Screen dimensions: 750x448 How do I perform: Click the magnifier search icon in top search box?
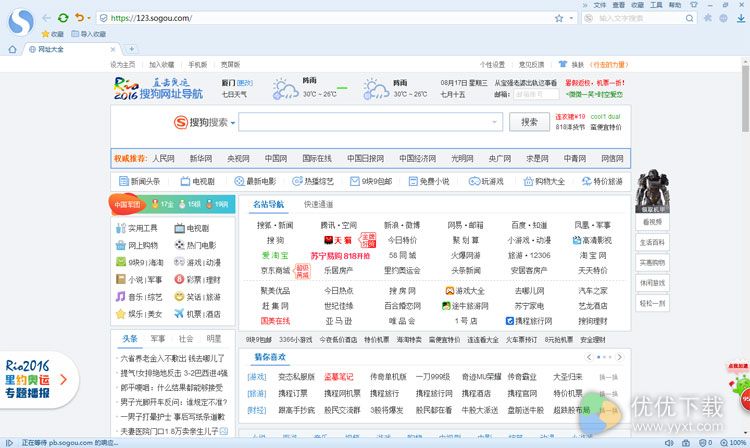689,18
